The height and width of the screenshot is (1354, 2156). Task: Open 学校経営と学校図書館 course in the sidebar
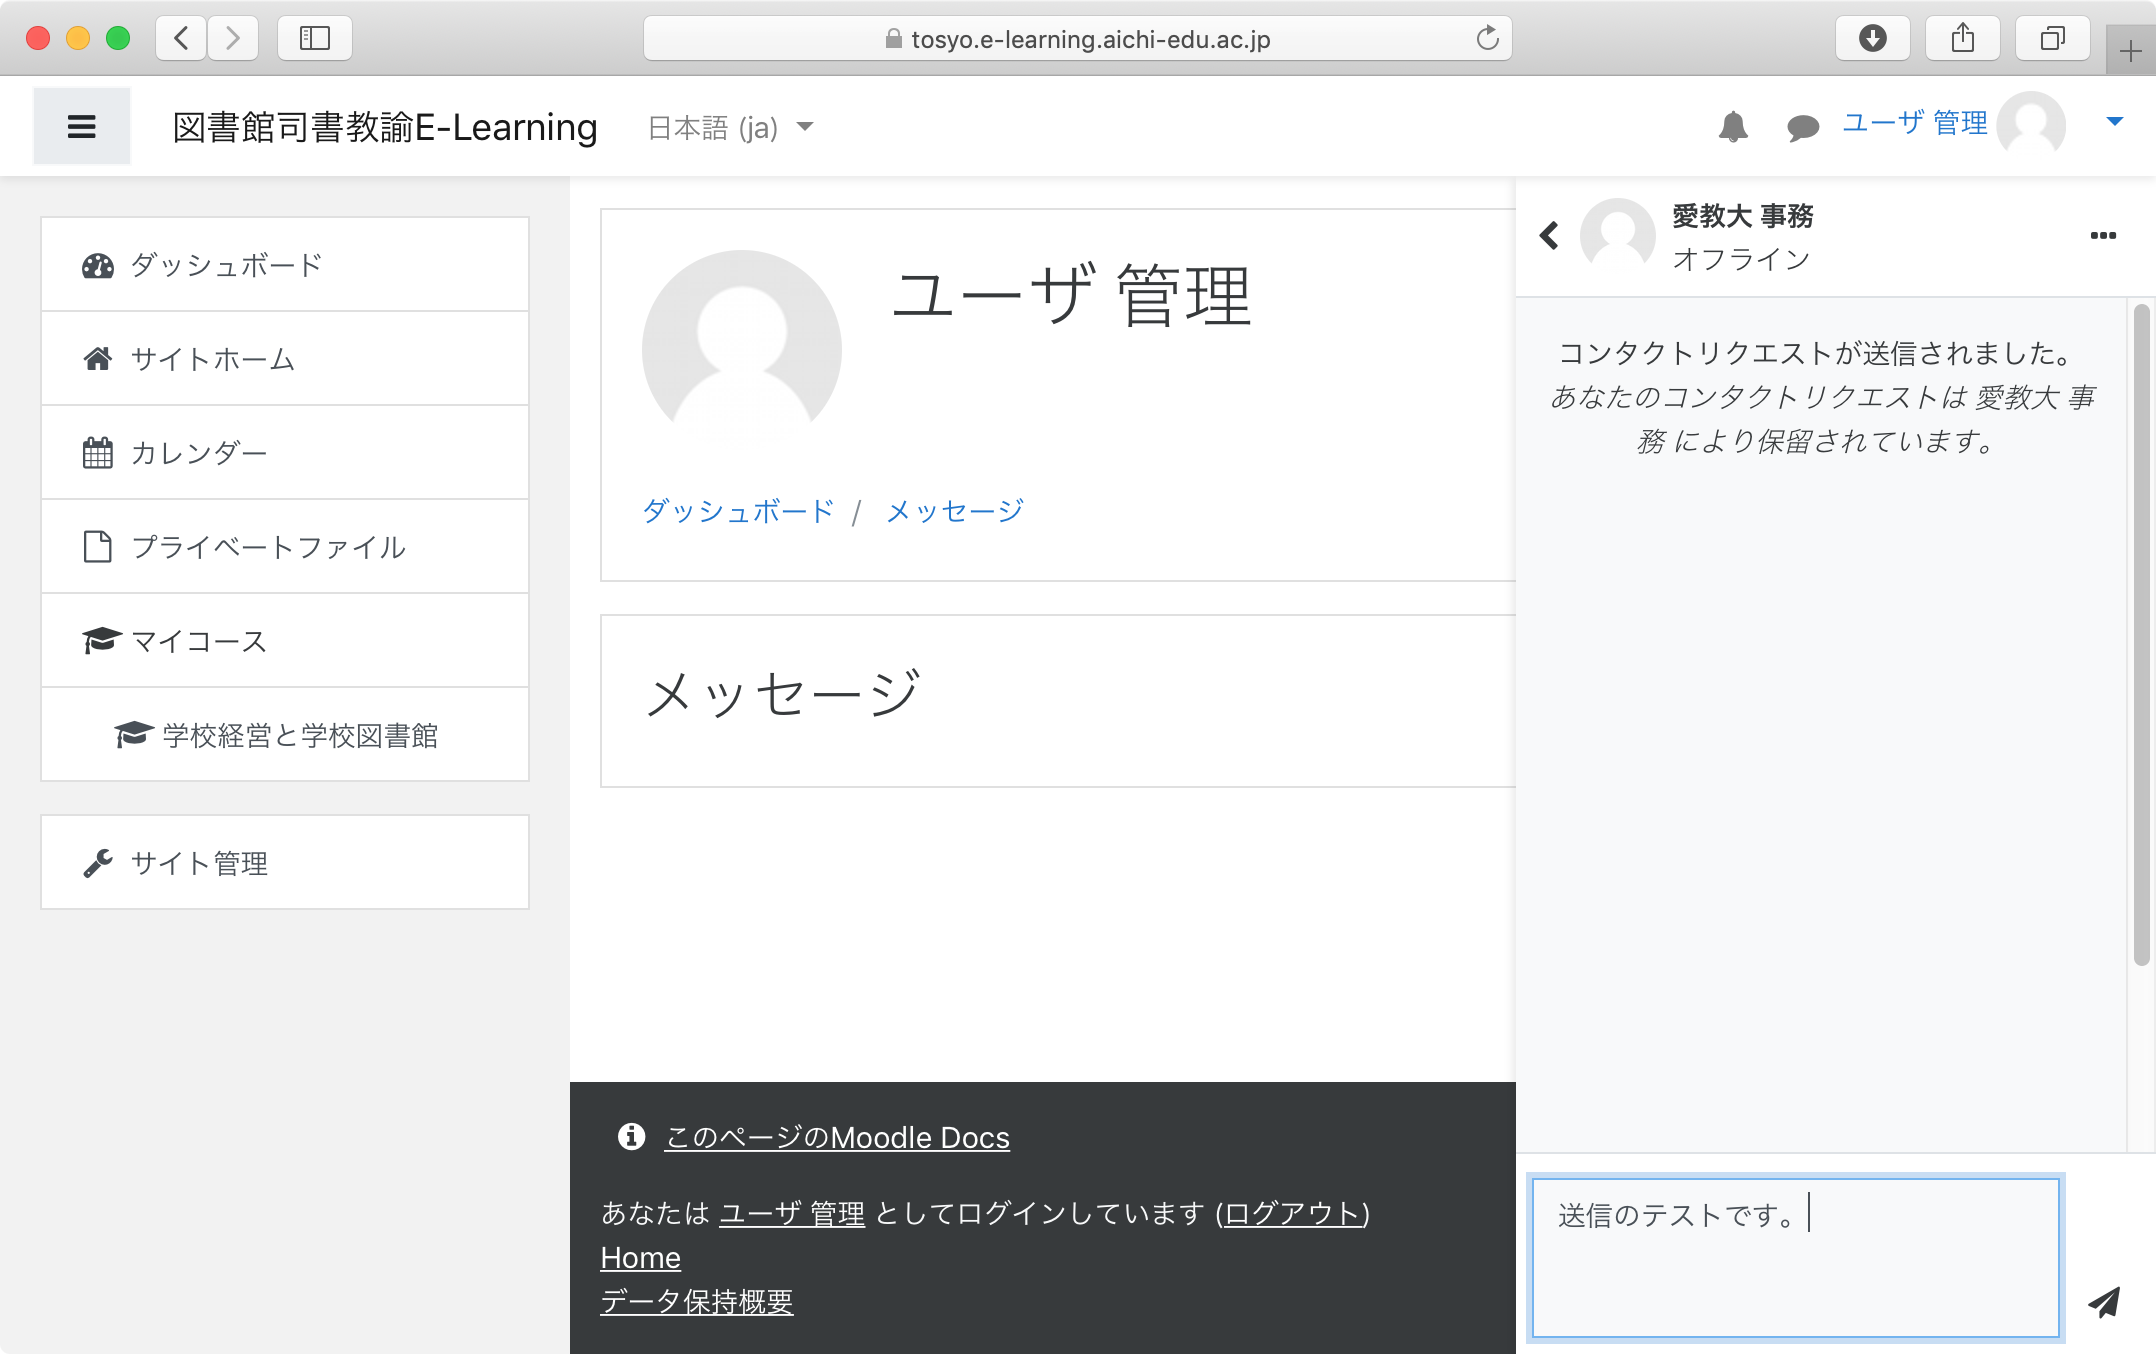(285, 735)
